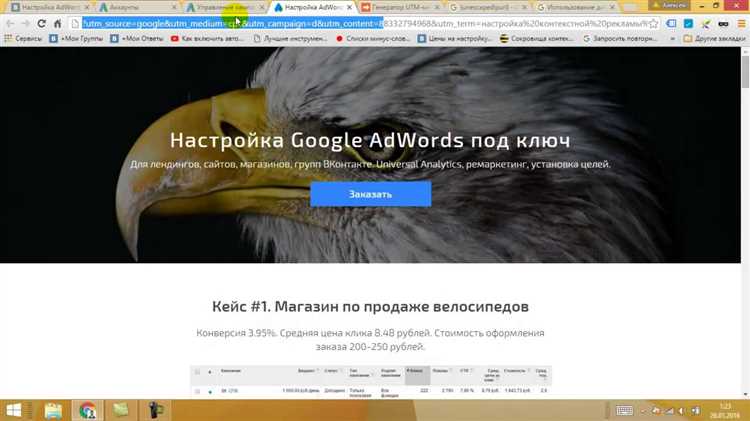Open the «Лучшие инструмен…» bookmark
The height and width of the screenshot is (421, 750).
[290, 39]
